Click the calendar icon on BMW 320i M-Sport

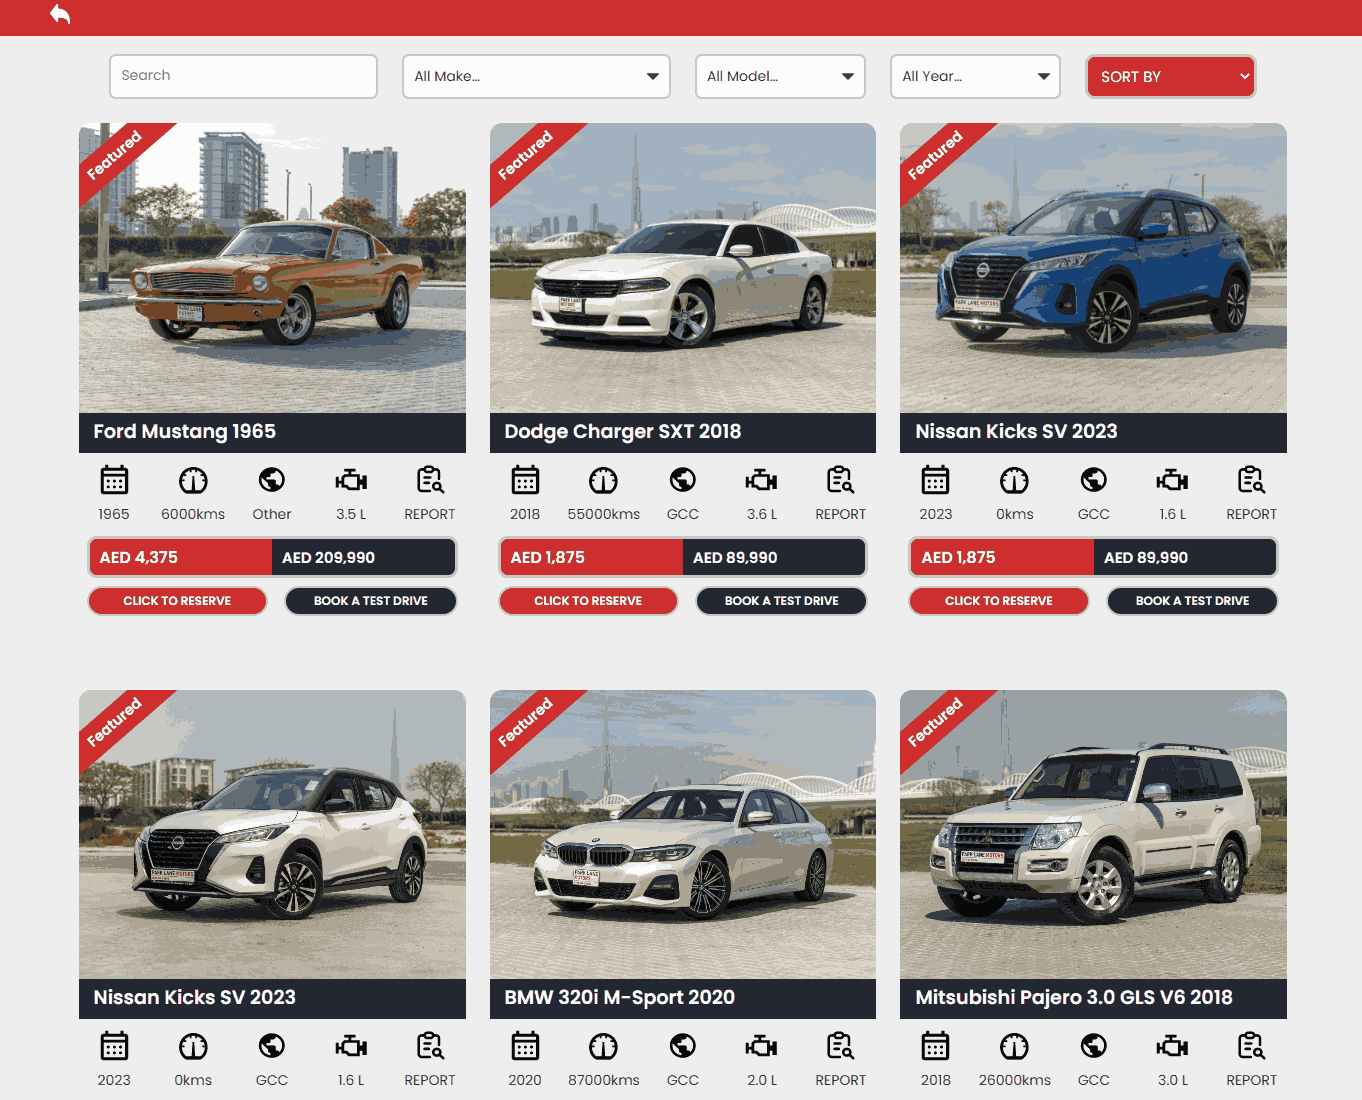pyautogui.click(x=525, y=1046)
